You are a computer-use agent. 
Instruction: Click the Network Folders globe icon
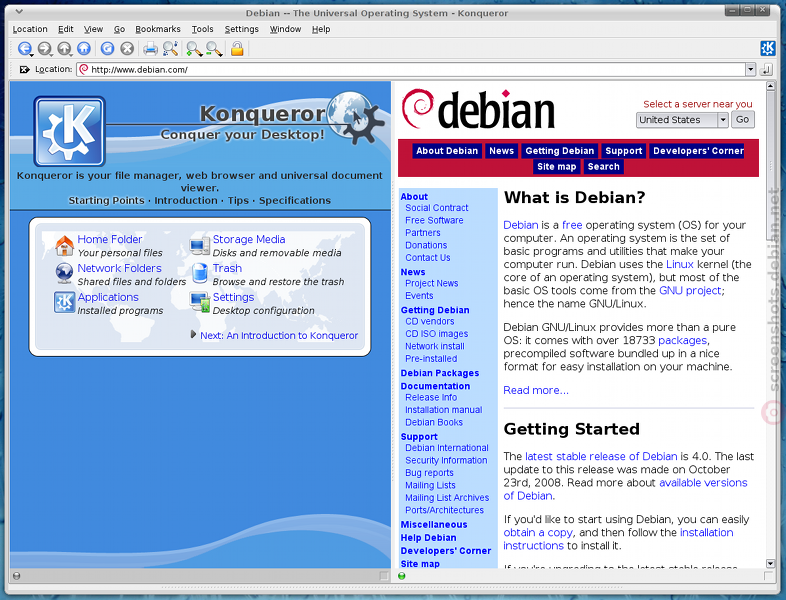point(64,274)
